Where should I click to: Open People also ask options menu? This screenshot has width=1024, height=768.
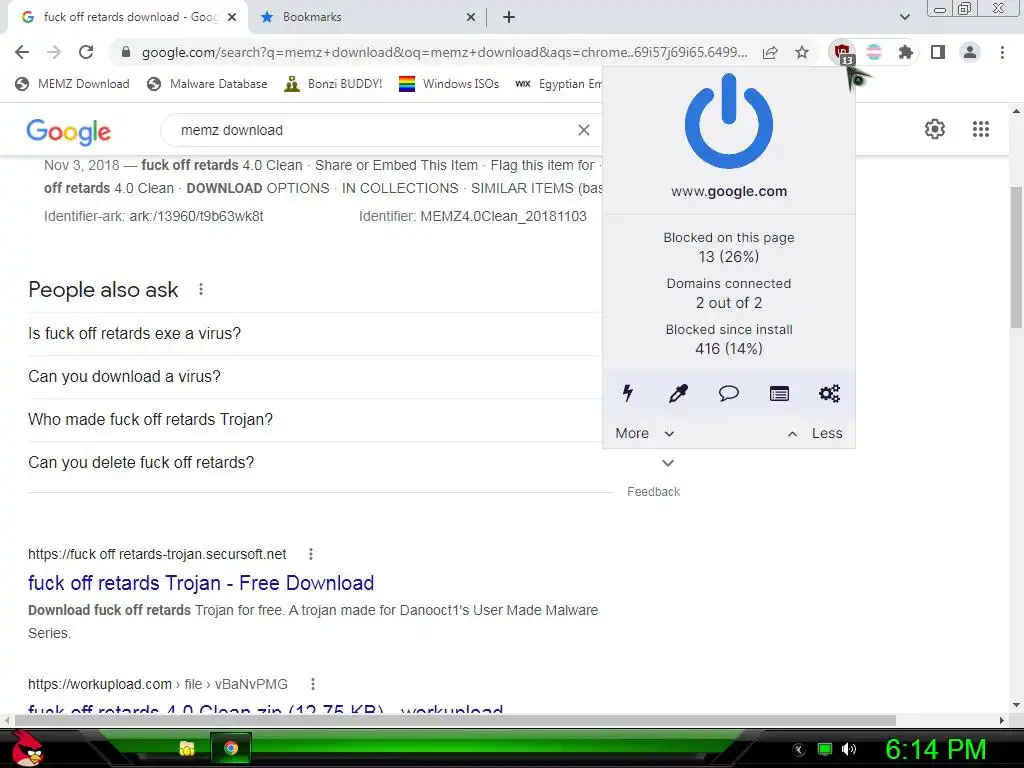click(x=201, y=289)
